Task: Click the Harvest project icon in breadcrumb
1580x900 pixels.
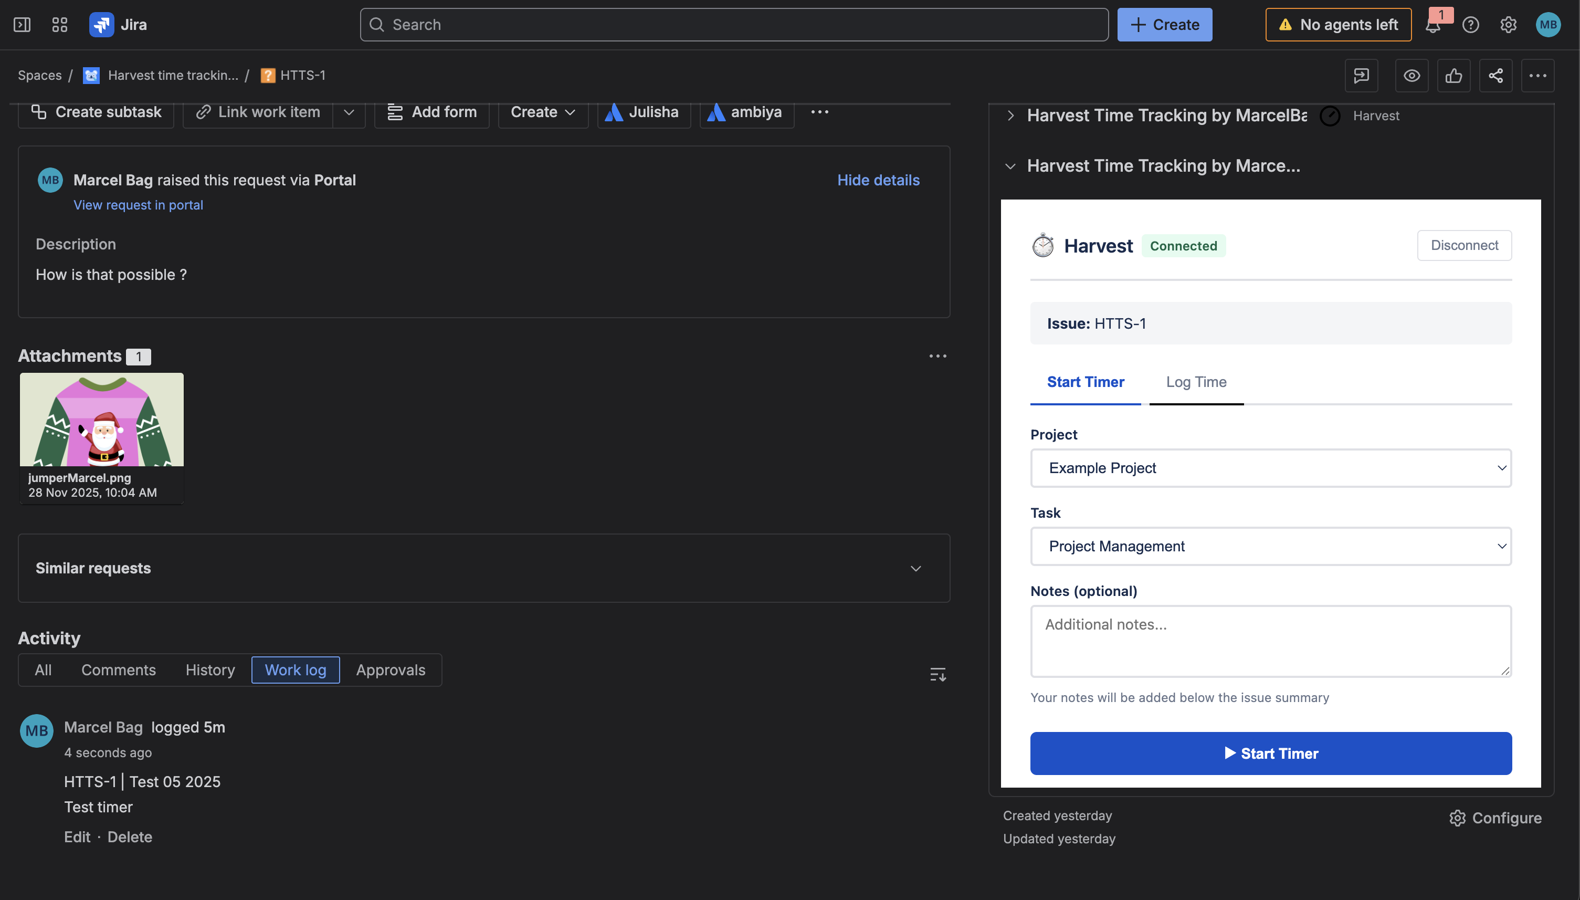Action: click(x=91, y=76)
